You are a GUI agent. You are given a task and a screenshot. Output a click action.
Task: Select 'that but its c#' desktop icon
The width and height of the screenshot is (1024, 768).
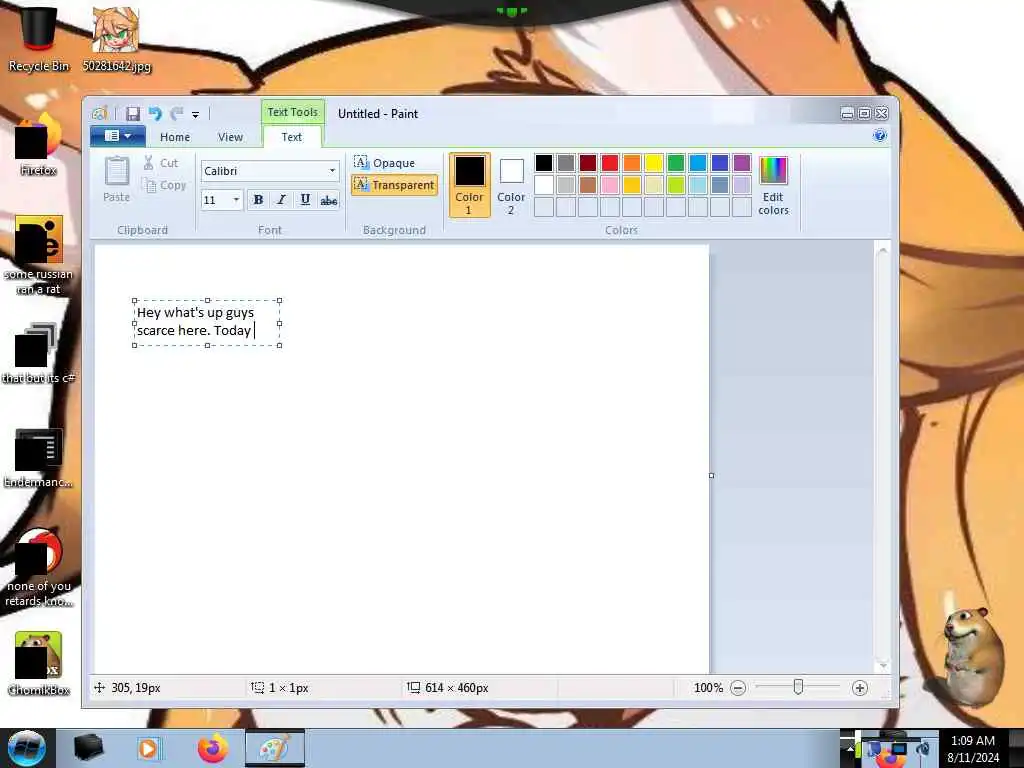[x=39, y=353]
